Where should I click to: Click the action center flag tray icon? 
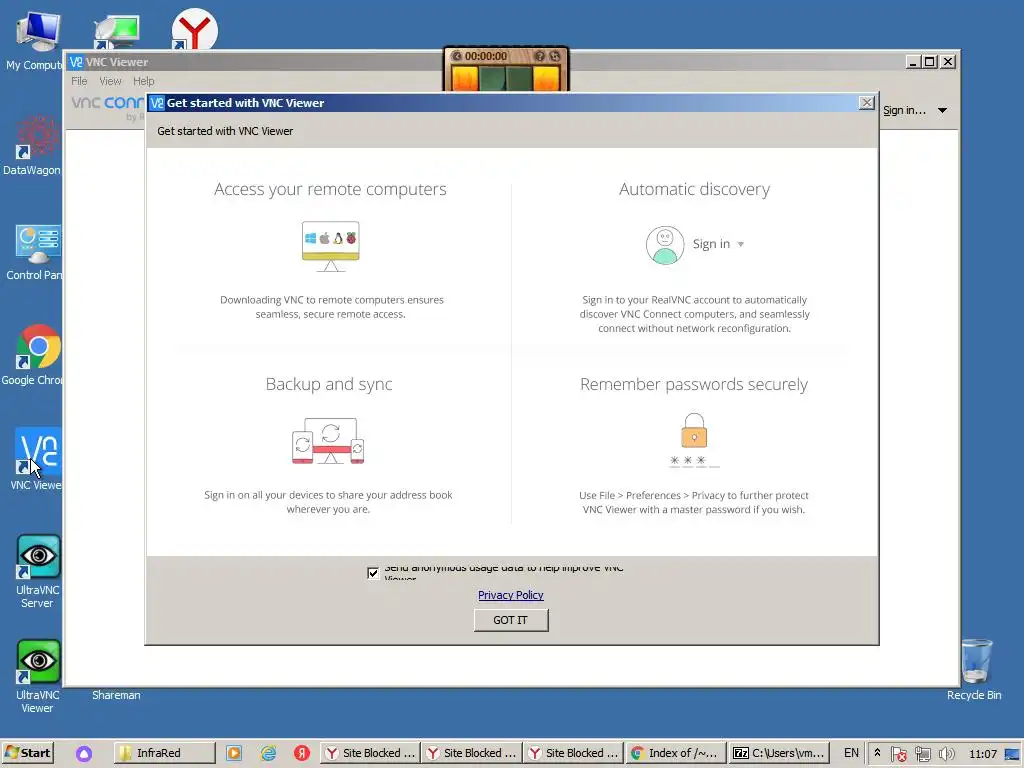[899, 754]
